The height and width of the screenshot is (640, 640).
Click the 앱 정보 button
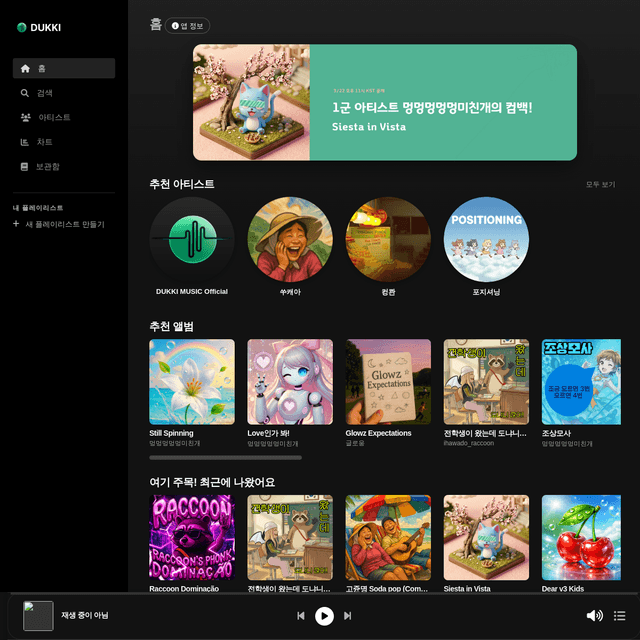pos(188,25)
